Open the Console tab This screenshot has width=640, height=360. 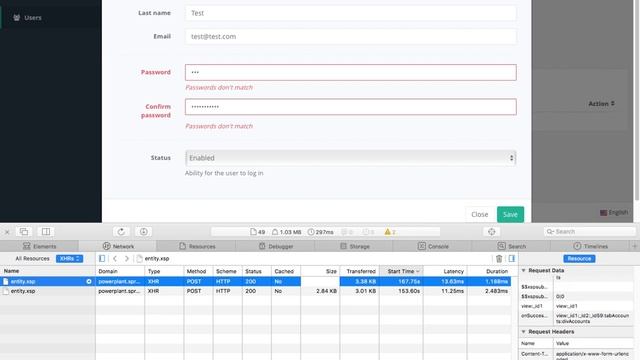coord(433,246)
